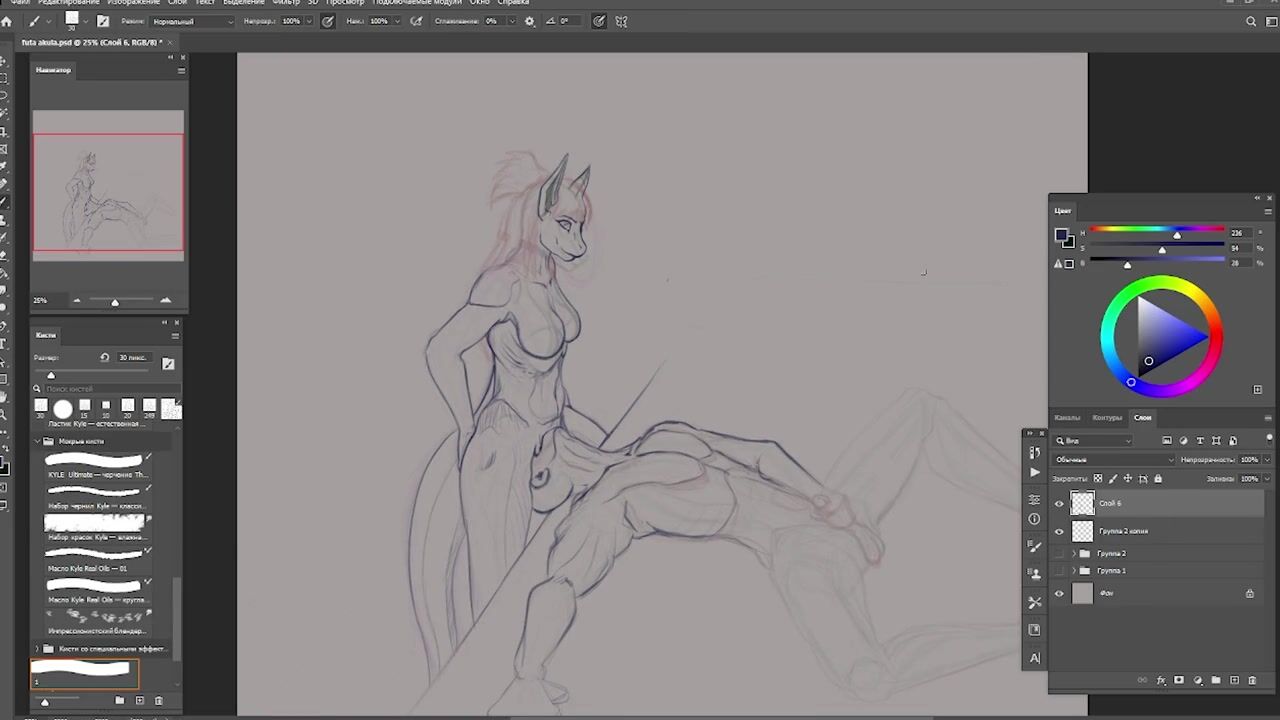Toggle visibility of the Фон layer
Viewport: 1280px width, 720px height.
pos(1059,593)
